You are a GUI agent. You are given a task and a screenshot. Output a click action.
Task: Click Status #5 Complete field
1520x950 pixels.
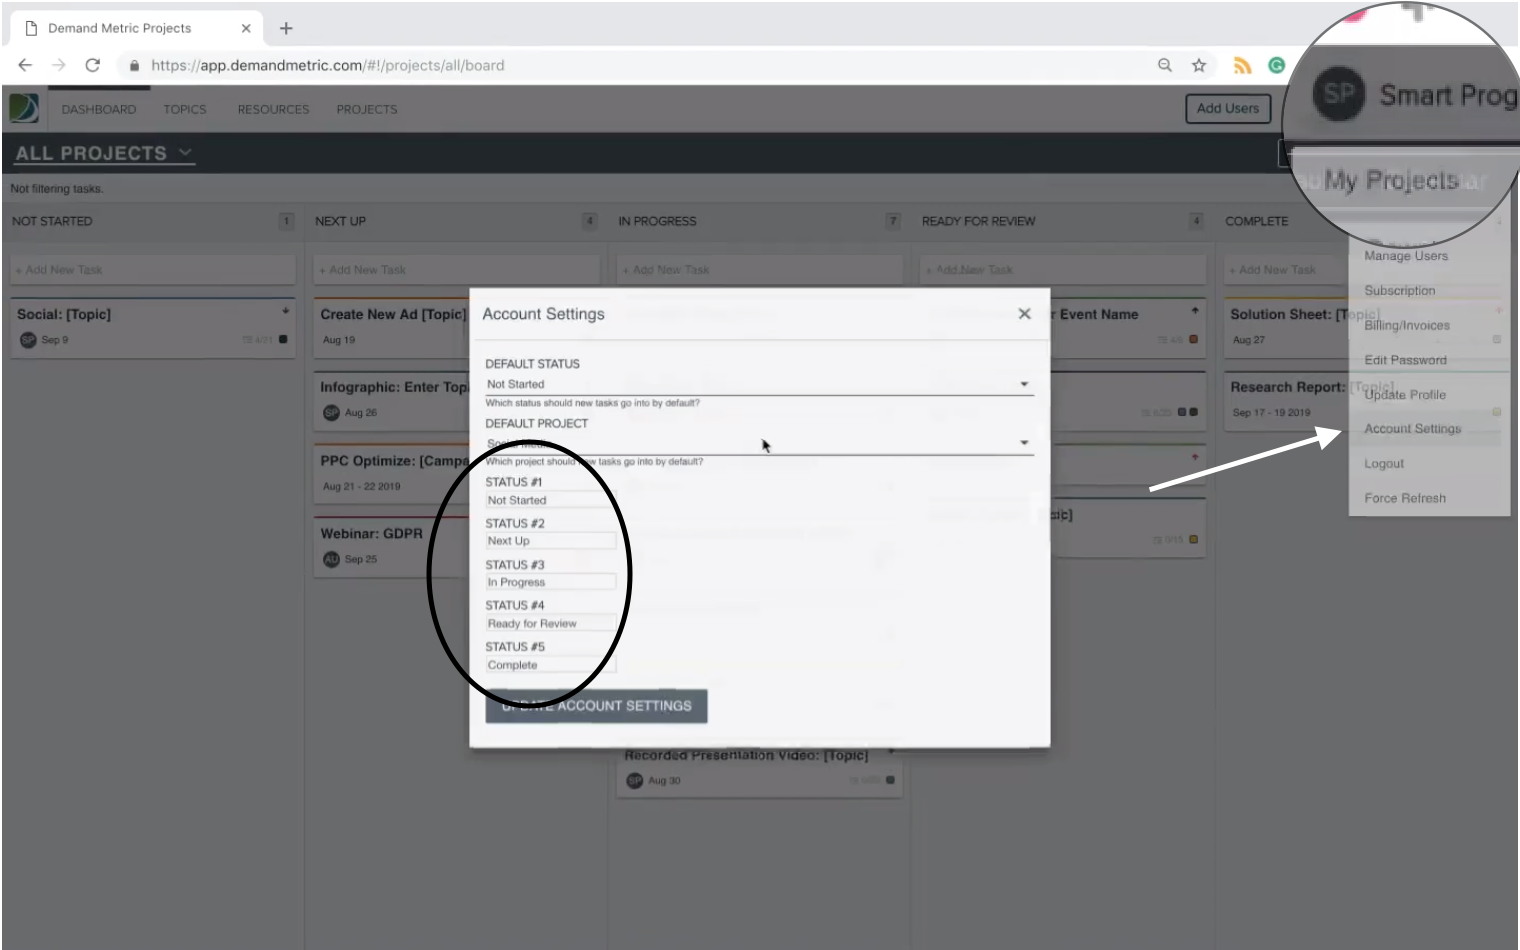pos(551,665)
